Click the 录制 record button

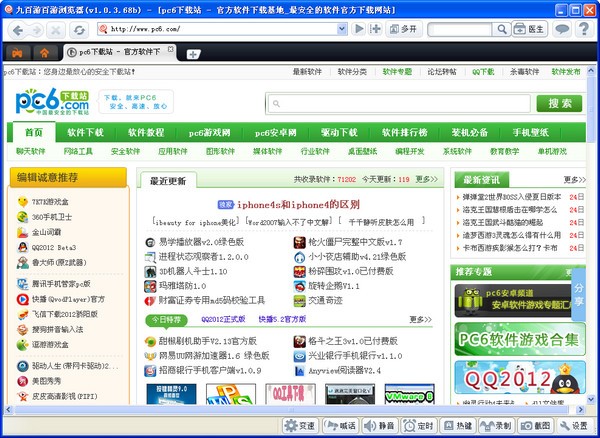click(x=496, y=425)
